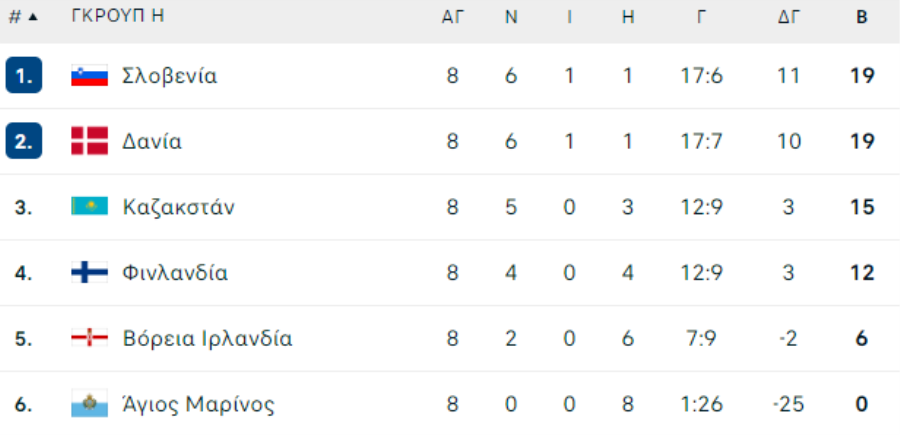Screen dimensions: 900x435
Task: Sort by the ΑΓ column header
Action: tap(452, 17)
